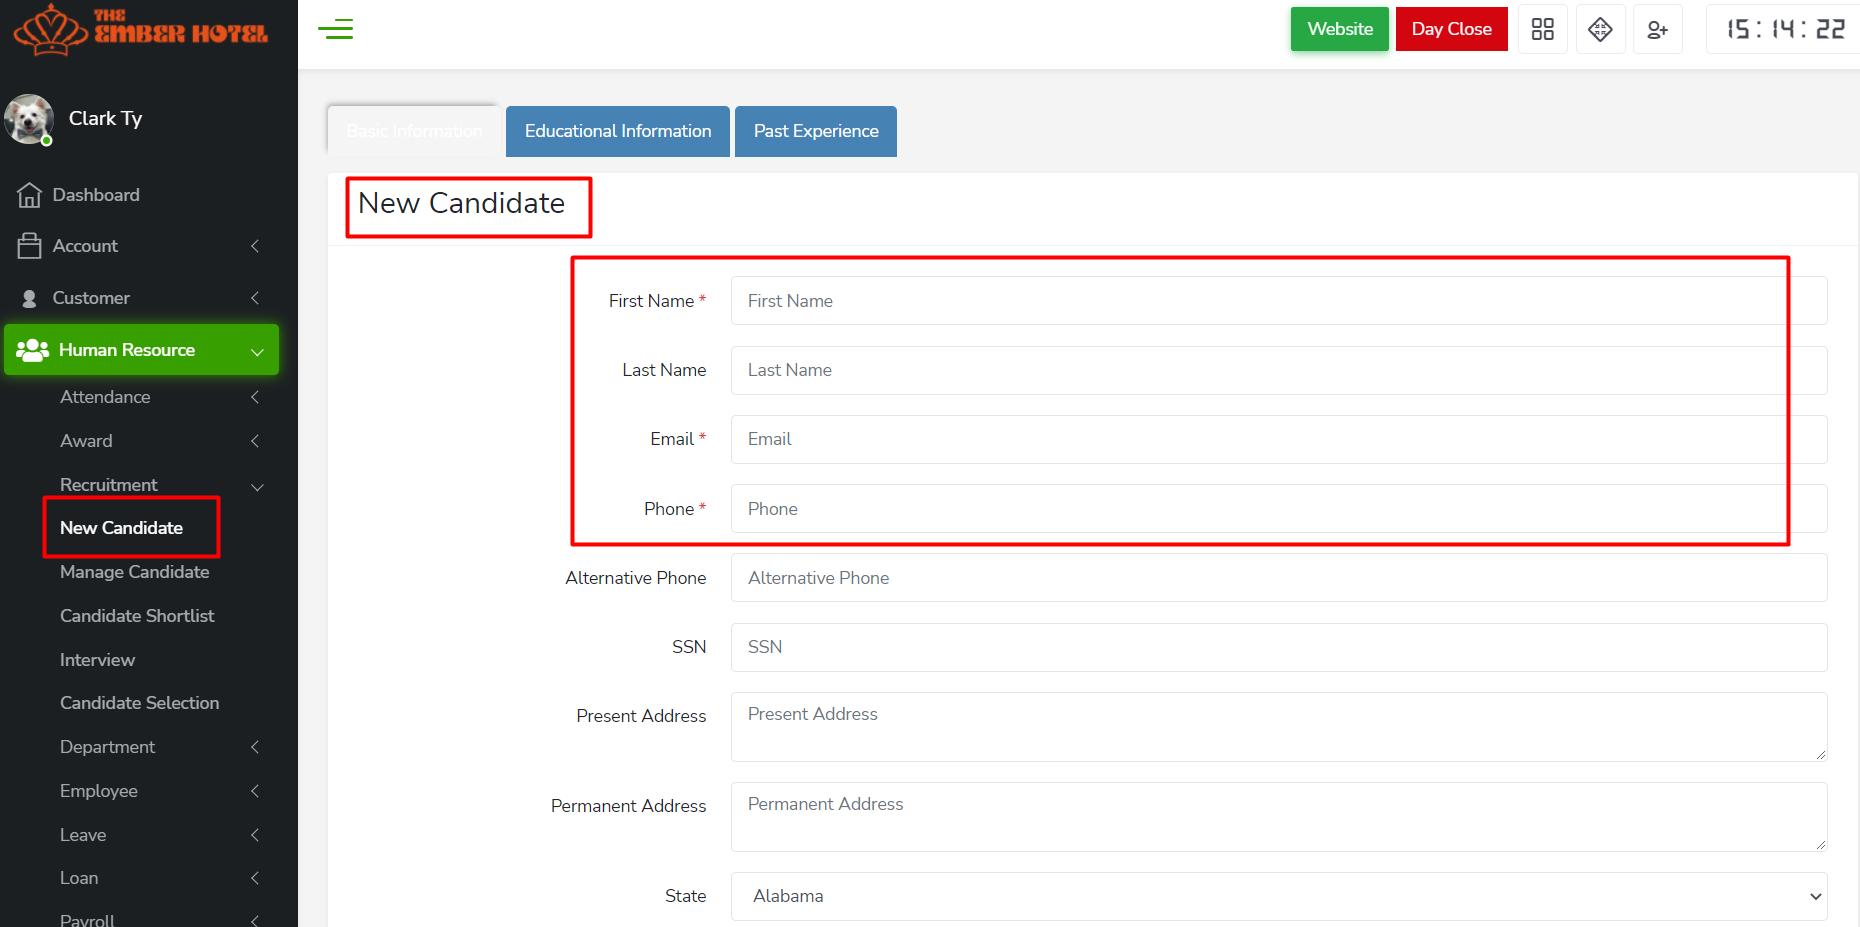Click The Ember Hotel logo
The width and height of the screenshot is (1860, 927).
[141, 29]
